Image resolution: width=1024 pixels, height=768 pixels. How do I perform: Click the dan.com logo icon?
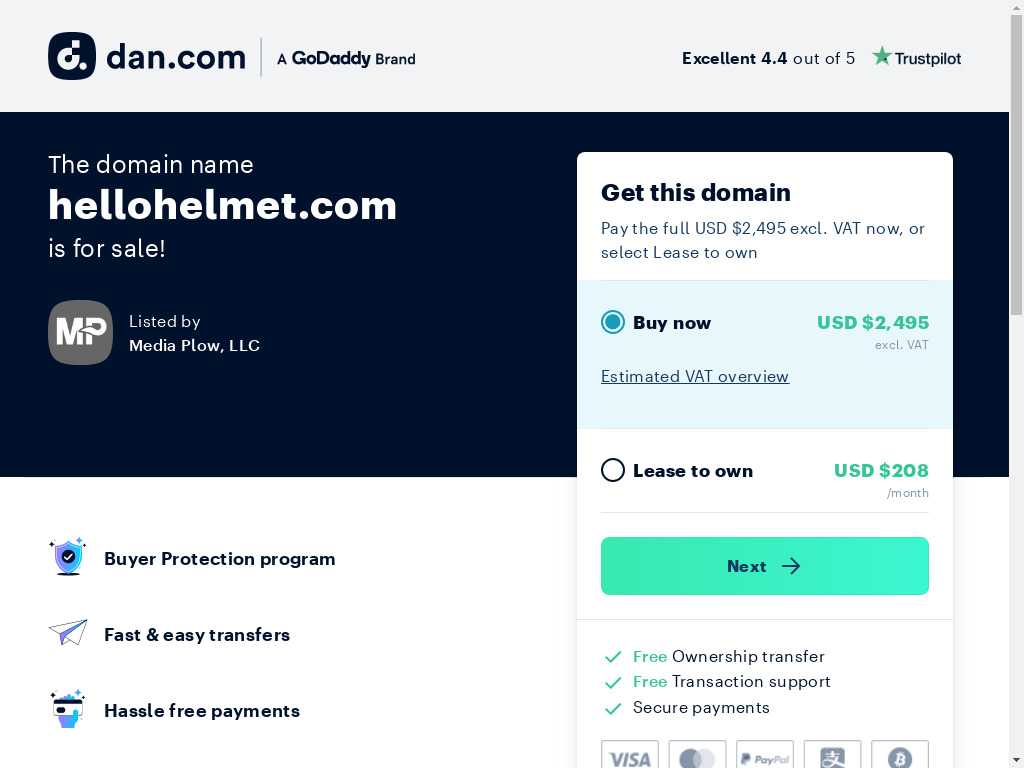pyautogui.click(x=72, y=56)
